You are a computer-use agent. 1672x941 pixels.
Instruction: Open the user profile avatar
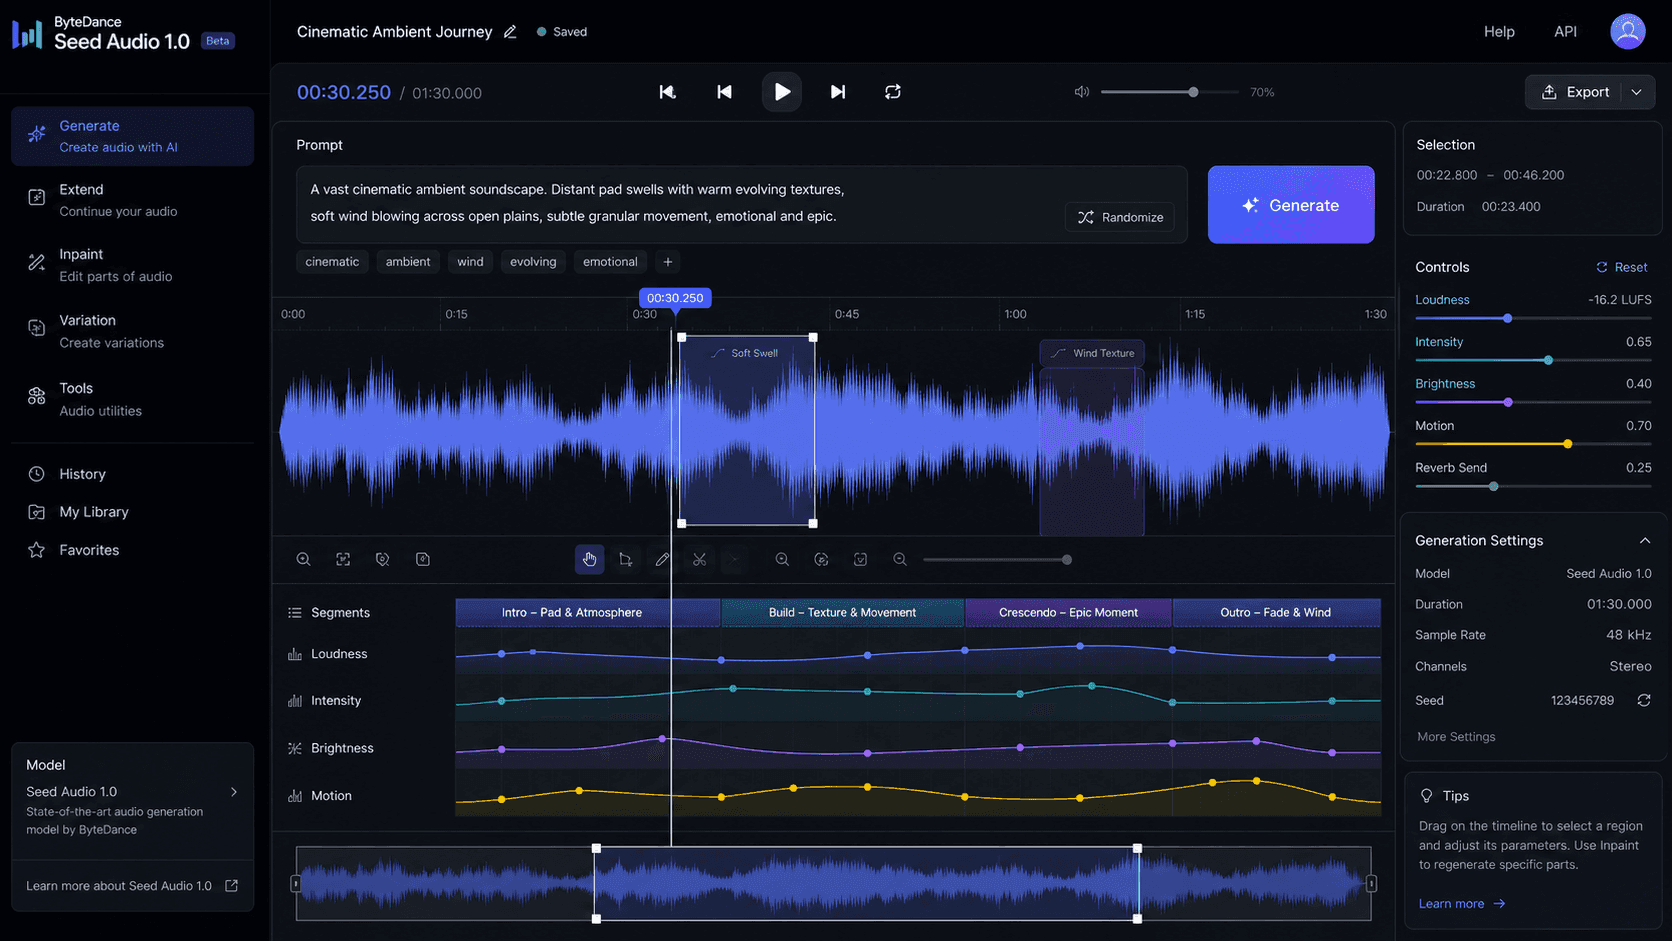pyautogui.click(x=1627, y=31)
